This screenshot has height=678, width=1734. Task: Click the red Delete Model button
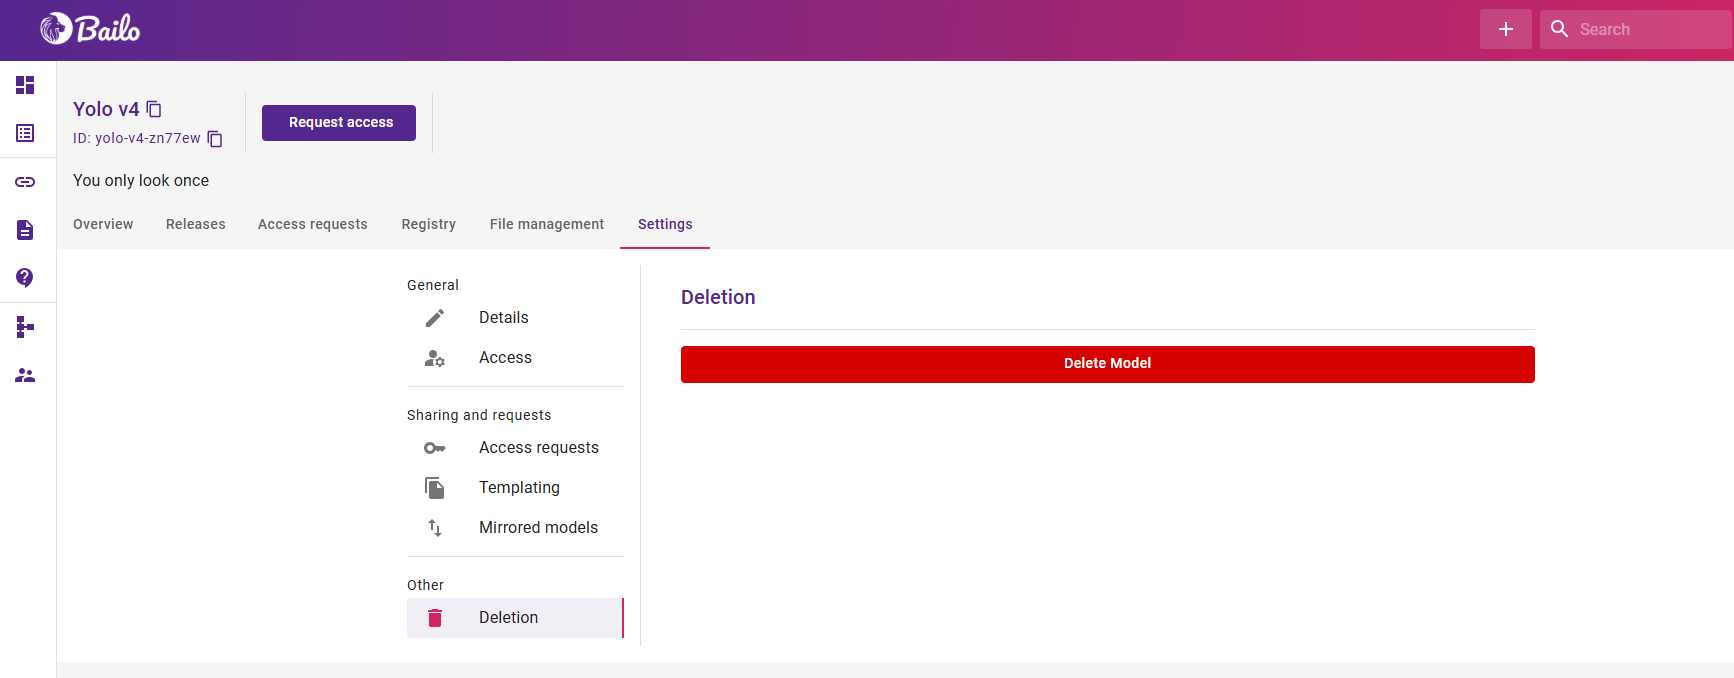[x=1108, y=364]
